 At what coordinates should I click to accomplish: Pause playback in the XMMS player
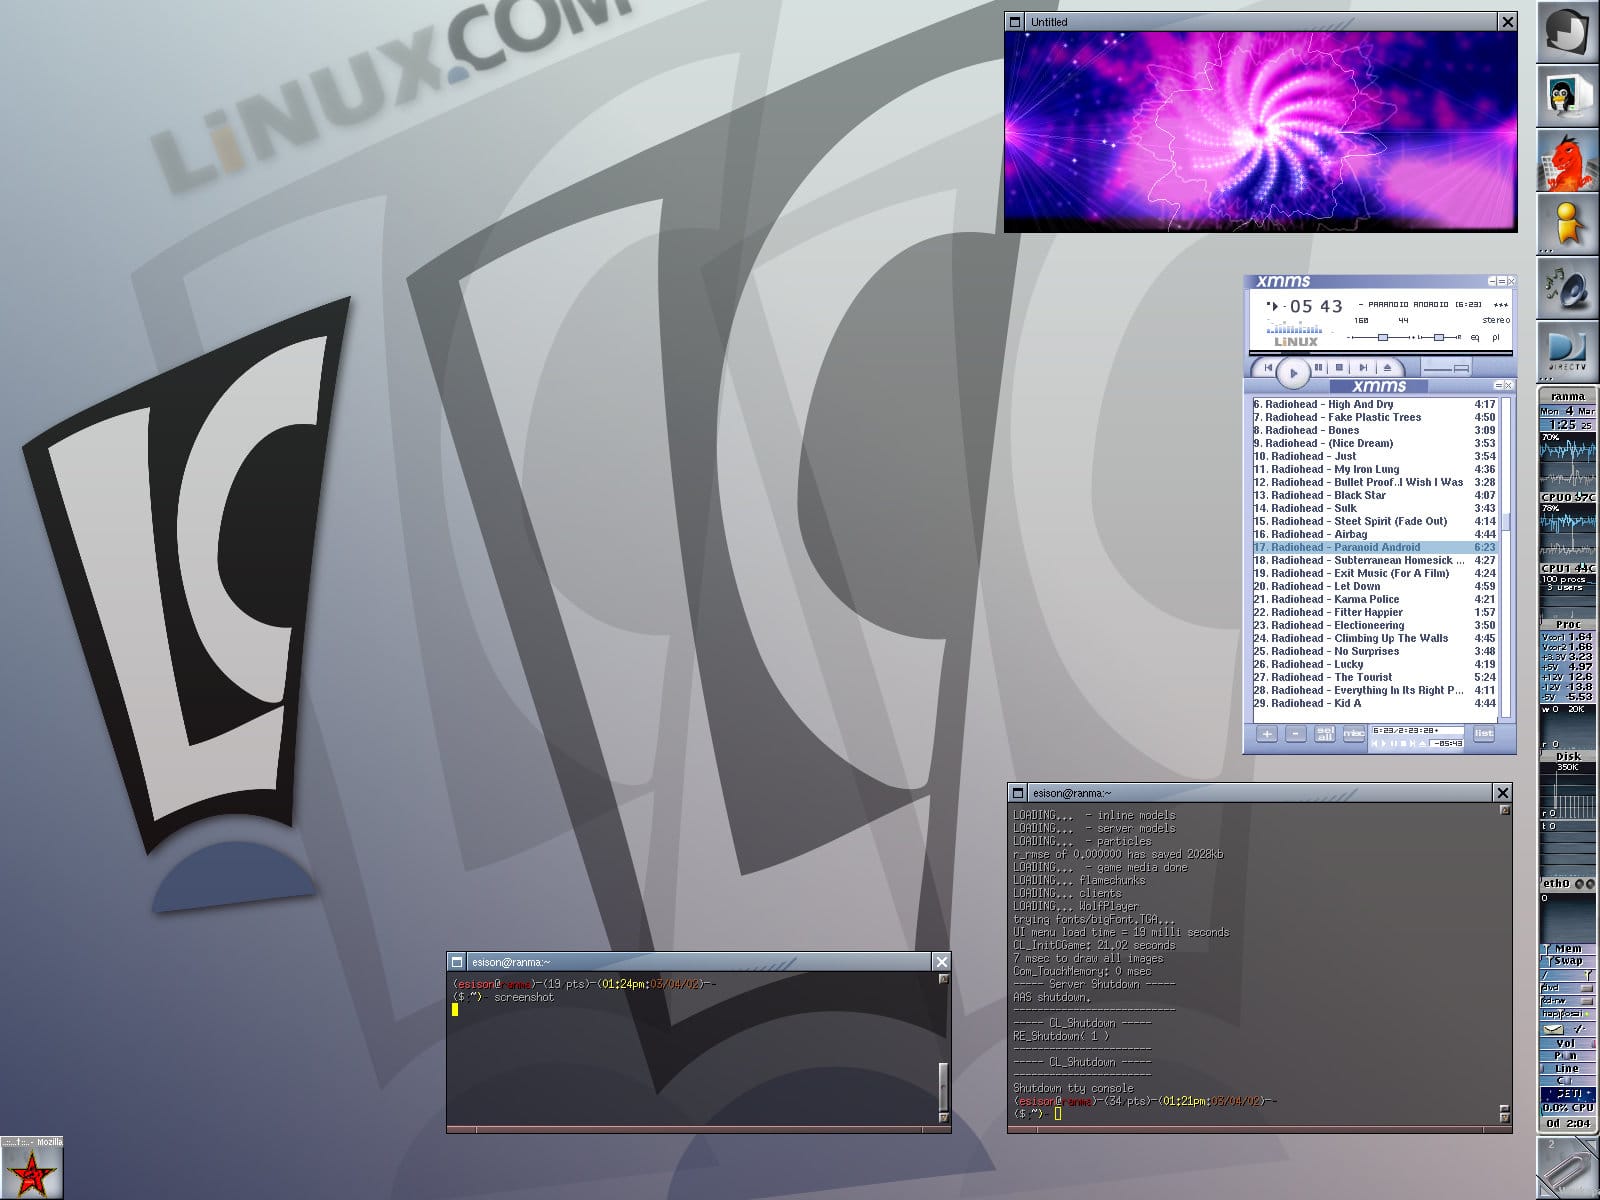pos(1319,368)
